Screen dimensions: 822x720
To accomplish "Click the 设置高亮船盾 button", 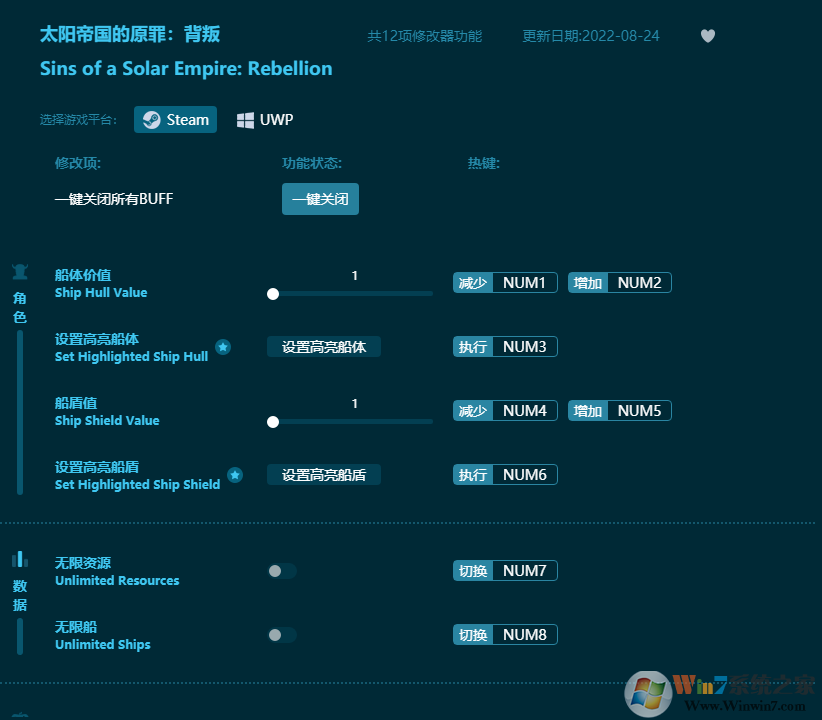I will 323,475.
